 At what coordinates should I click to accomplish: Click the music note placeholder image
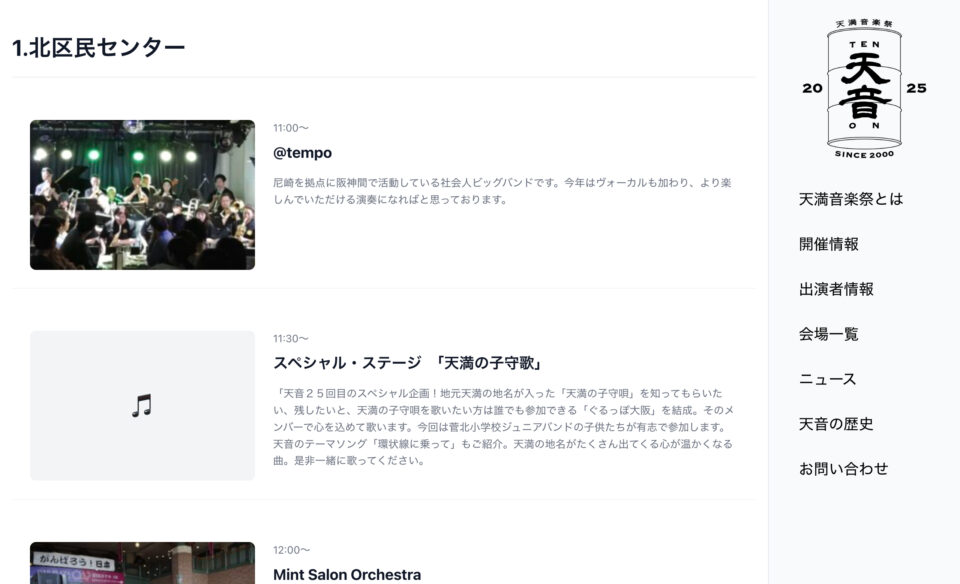click(142, 405)
